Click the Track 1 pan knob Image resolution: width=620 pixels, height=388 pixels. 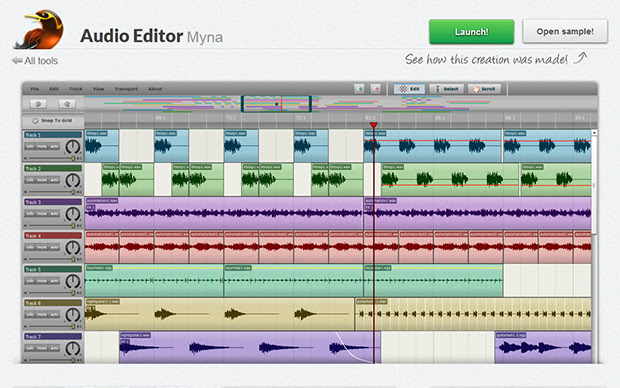click(72, 147)
